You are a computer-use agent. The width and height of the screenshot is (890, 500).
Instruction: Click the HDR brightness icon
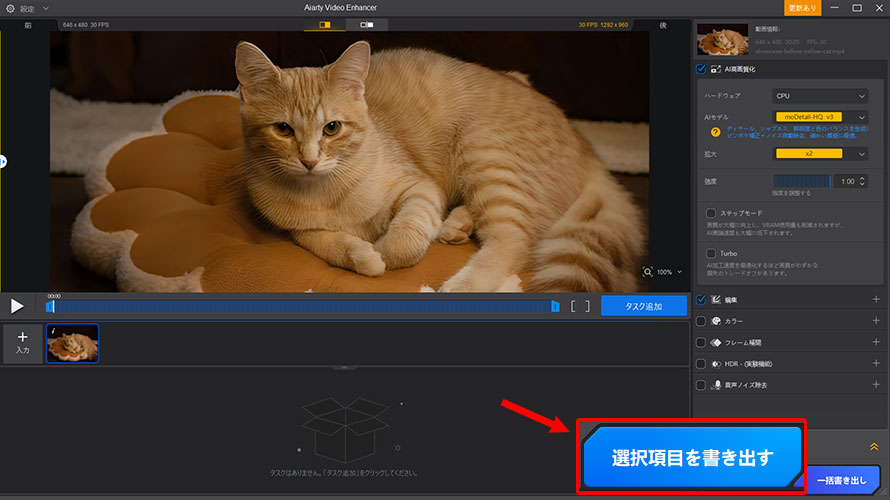click(x=716, y=364)
